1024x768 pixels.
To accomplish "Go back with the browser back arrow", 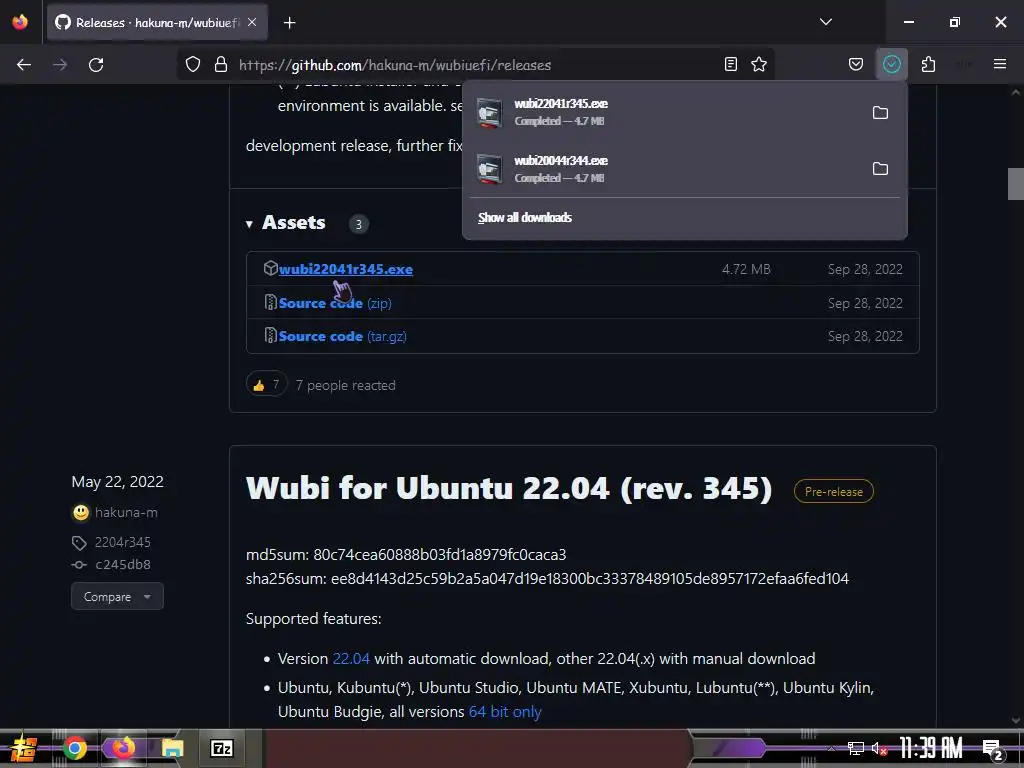I will (24, 65).
